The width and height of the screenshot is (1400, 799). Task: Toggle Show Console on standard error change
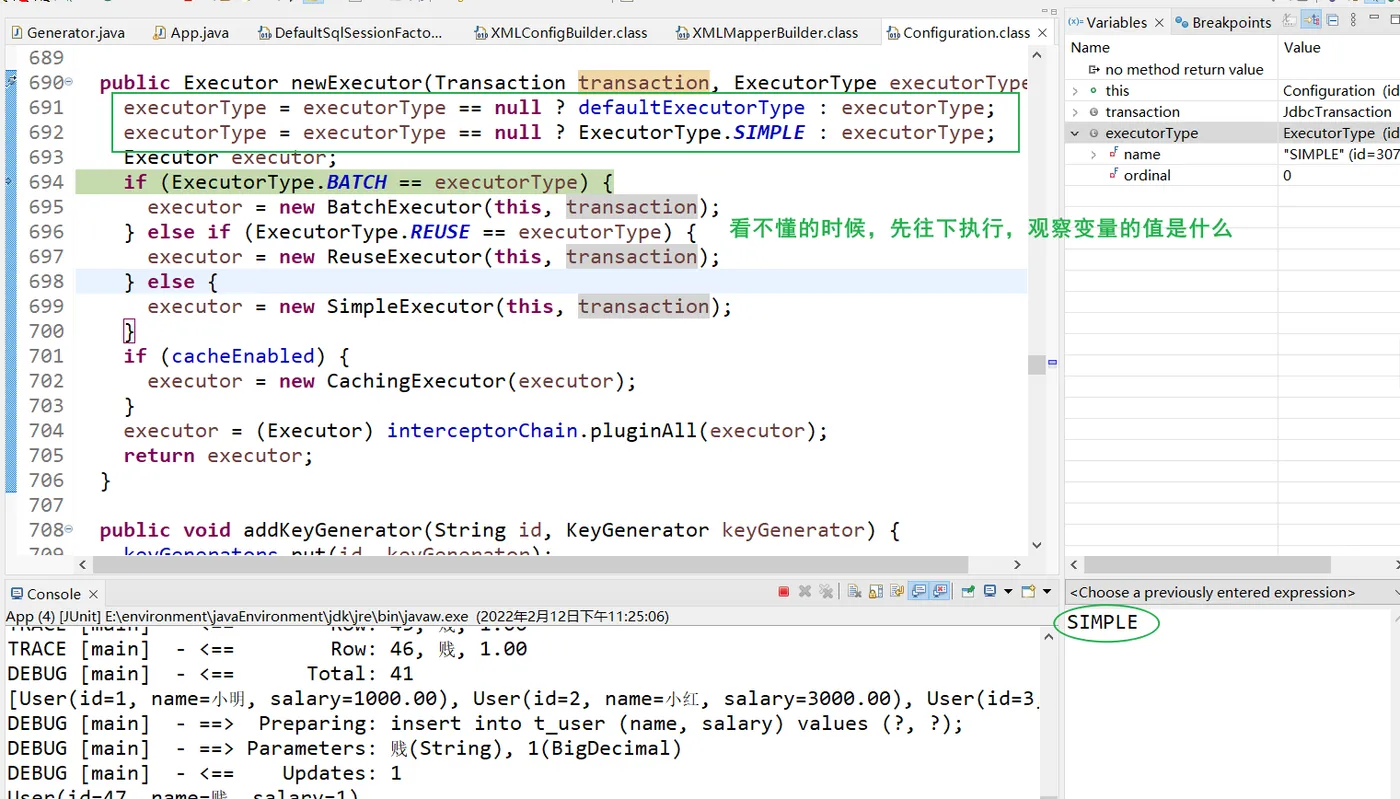tap(940, 591)
